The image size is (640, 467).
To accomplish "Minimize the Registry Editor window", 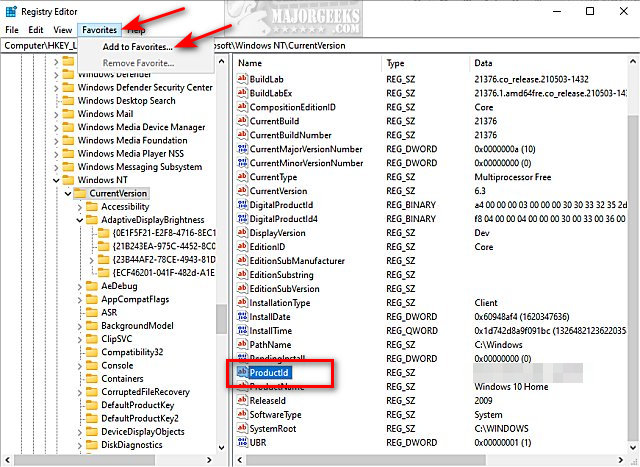I will [557, 11].
